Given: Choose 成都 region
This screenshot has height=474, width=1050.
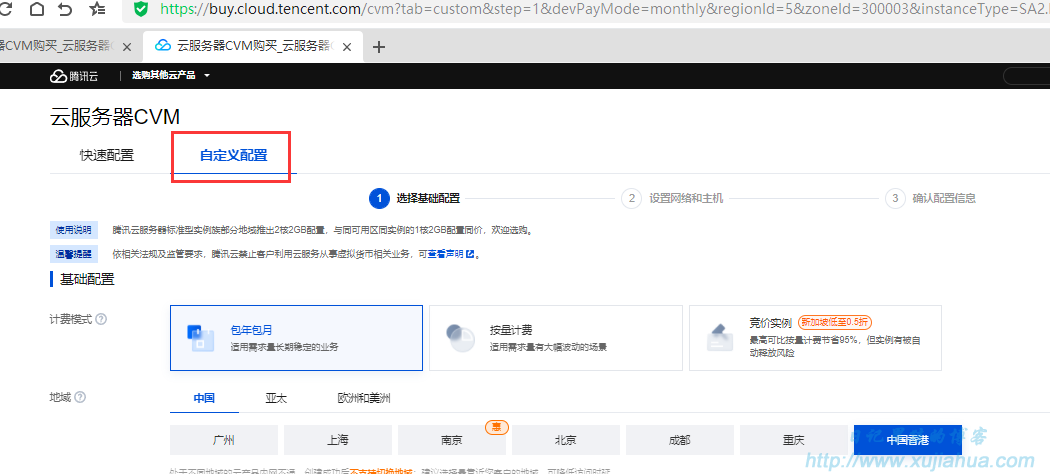Looking at the screenshot, I should (680, 440).
